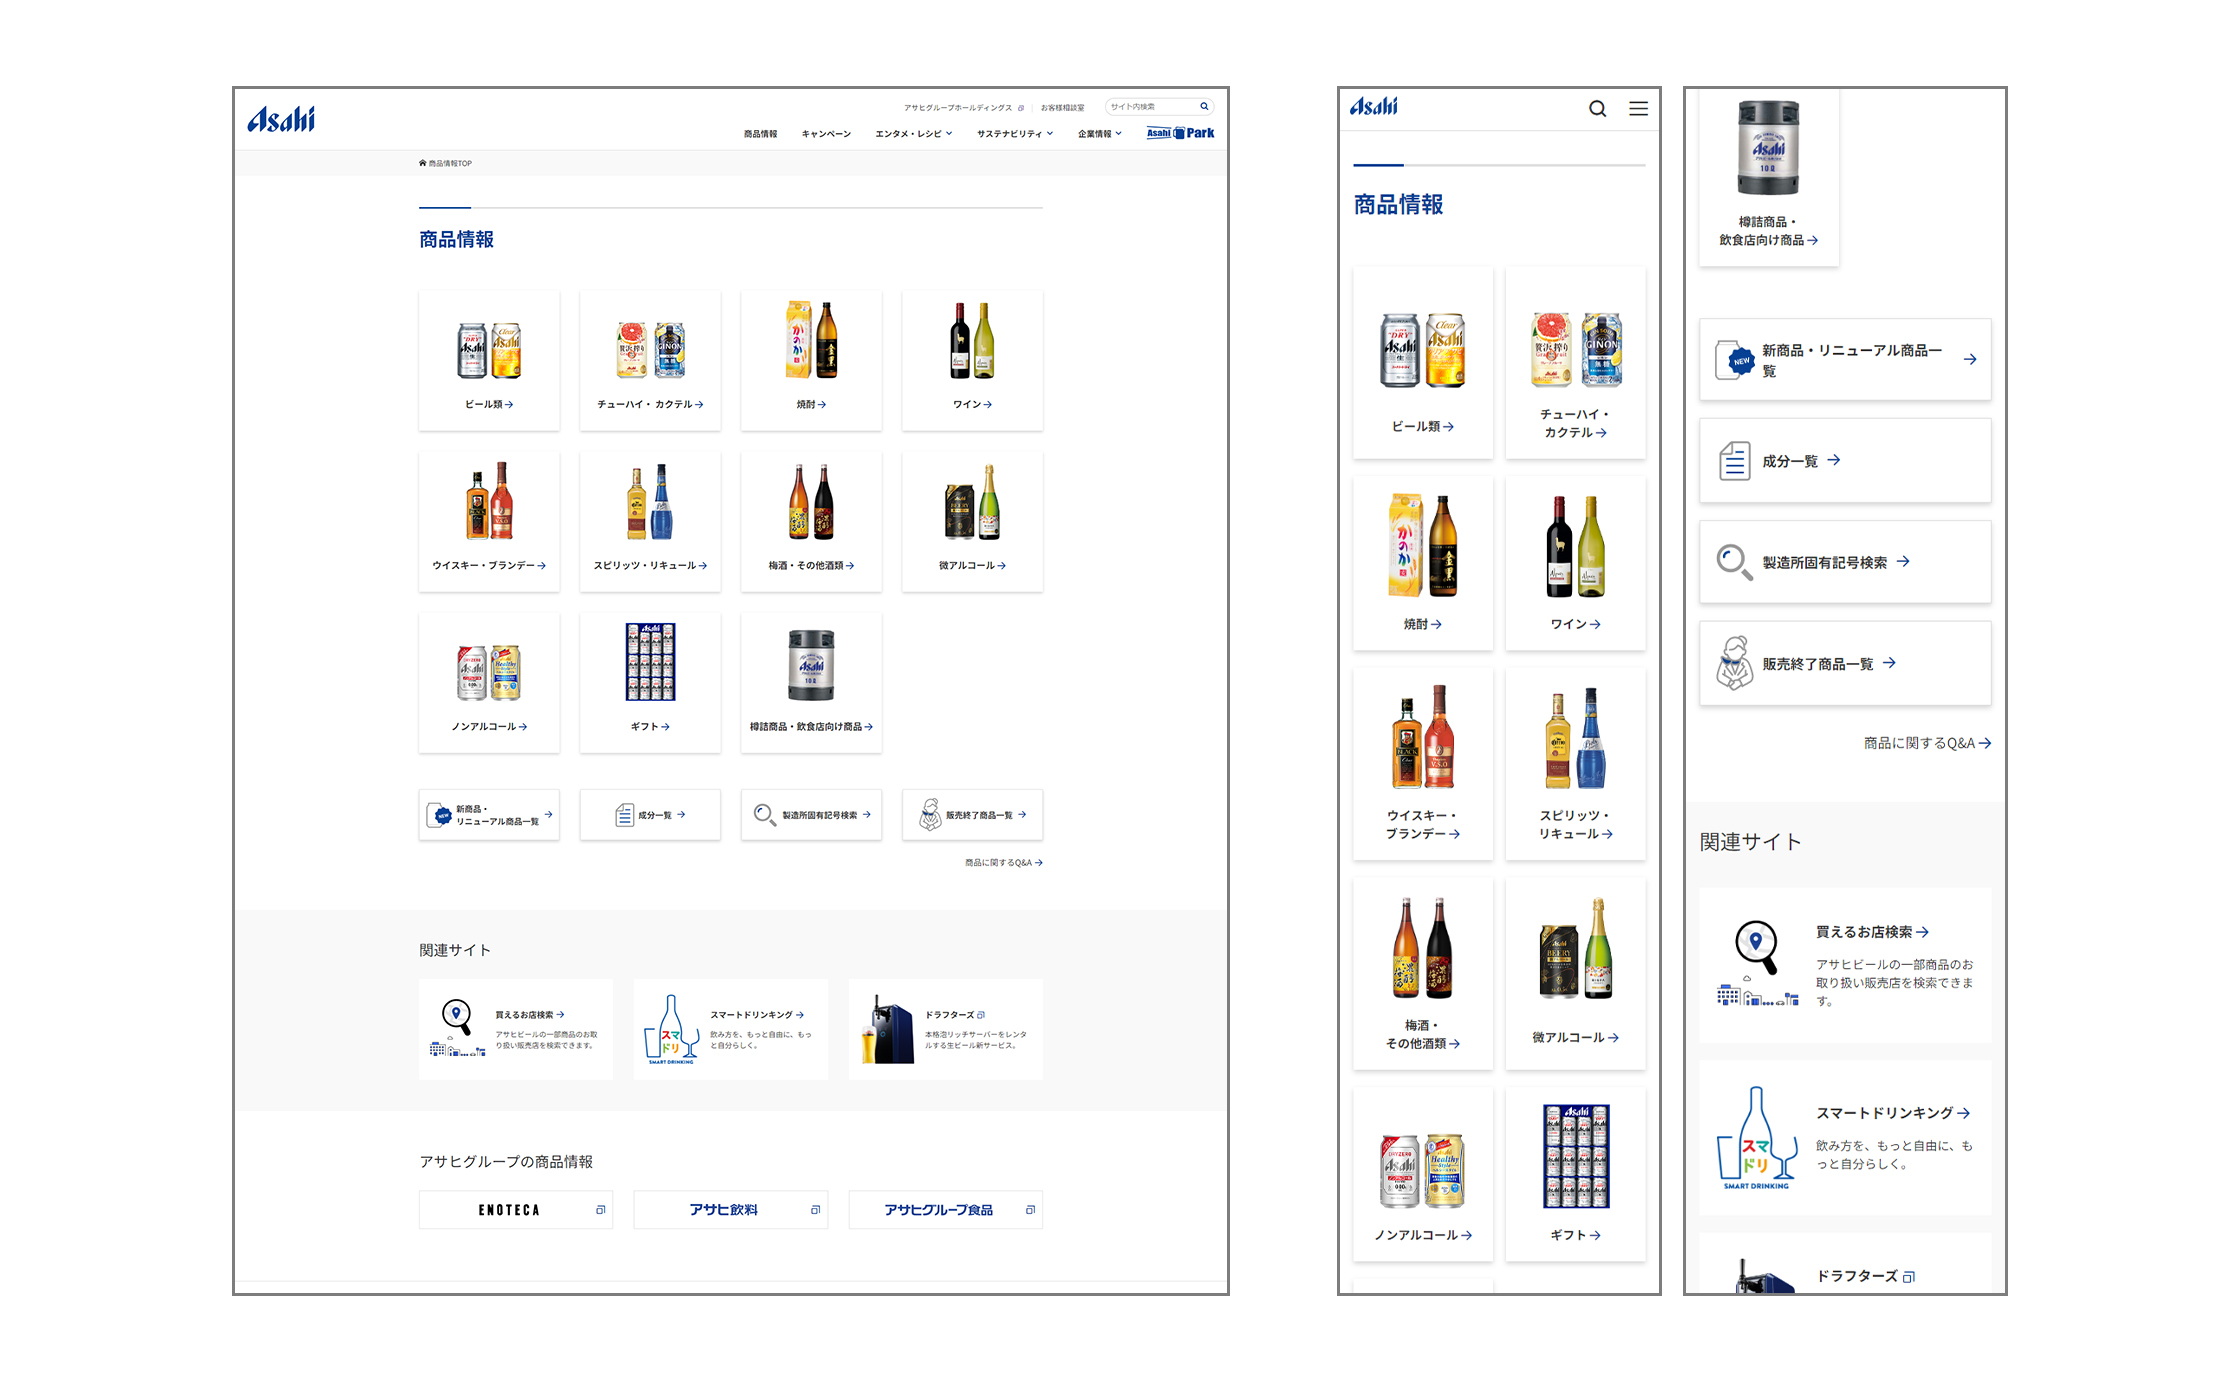2240x1400 pixels.
Task: Open ビール類 tile in desktop view
Action: (x=489, y=361)
